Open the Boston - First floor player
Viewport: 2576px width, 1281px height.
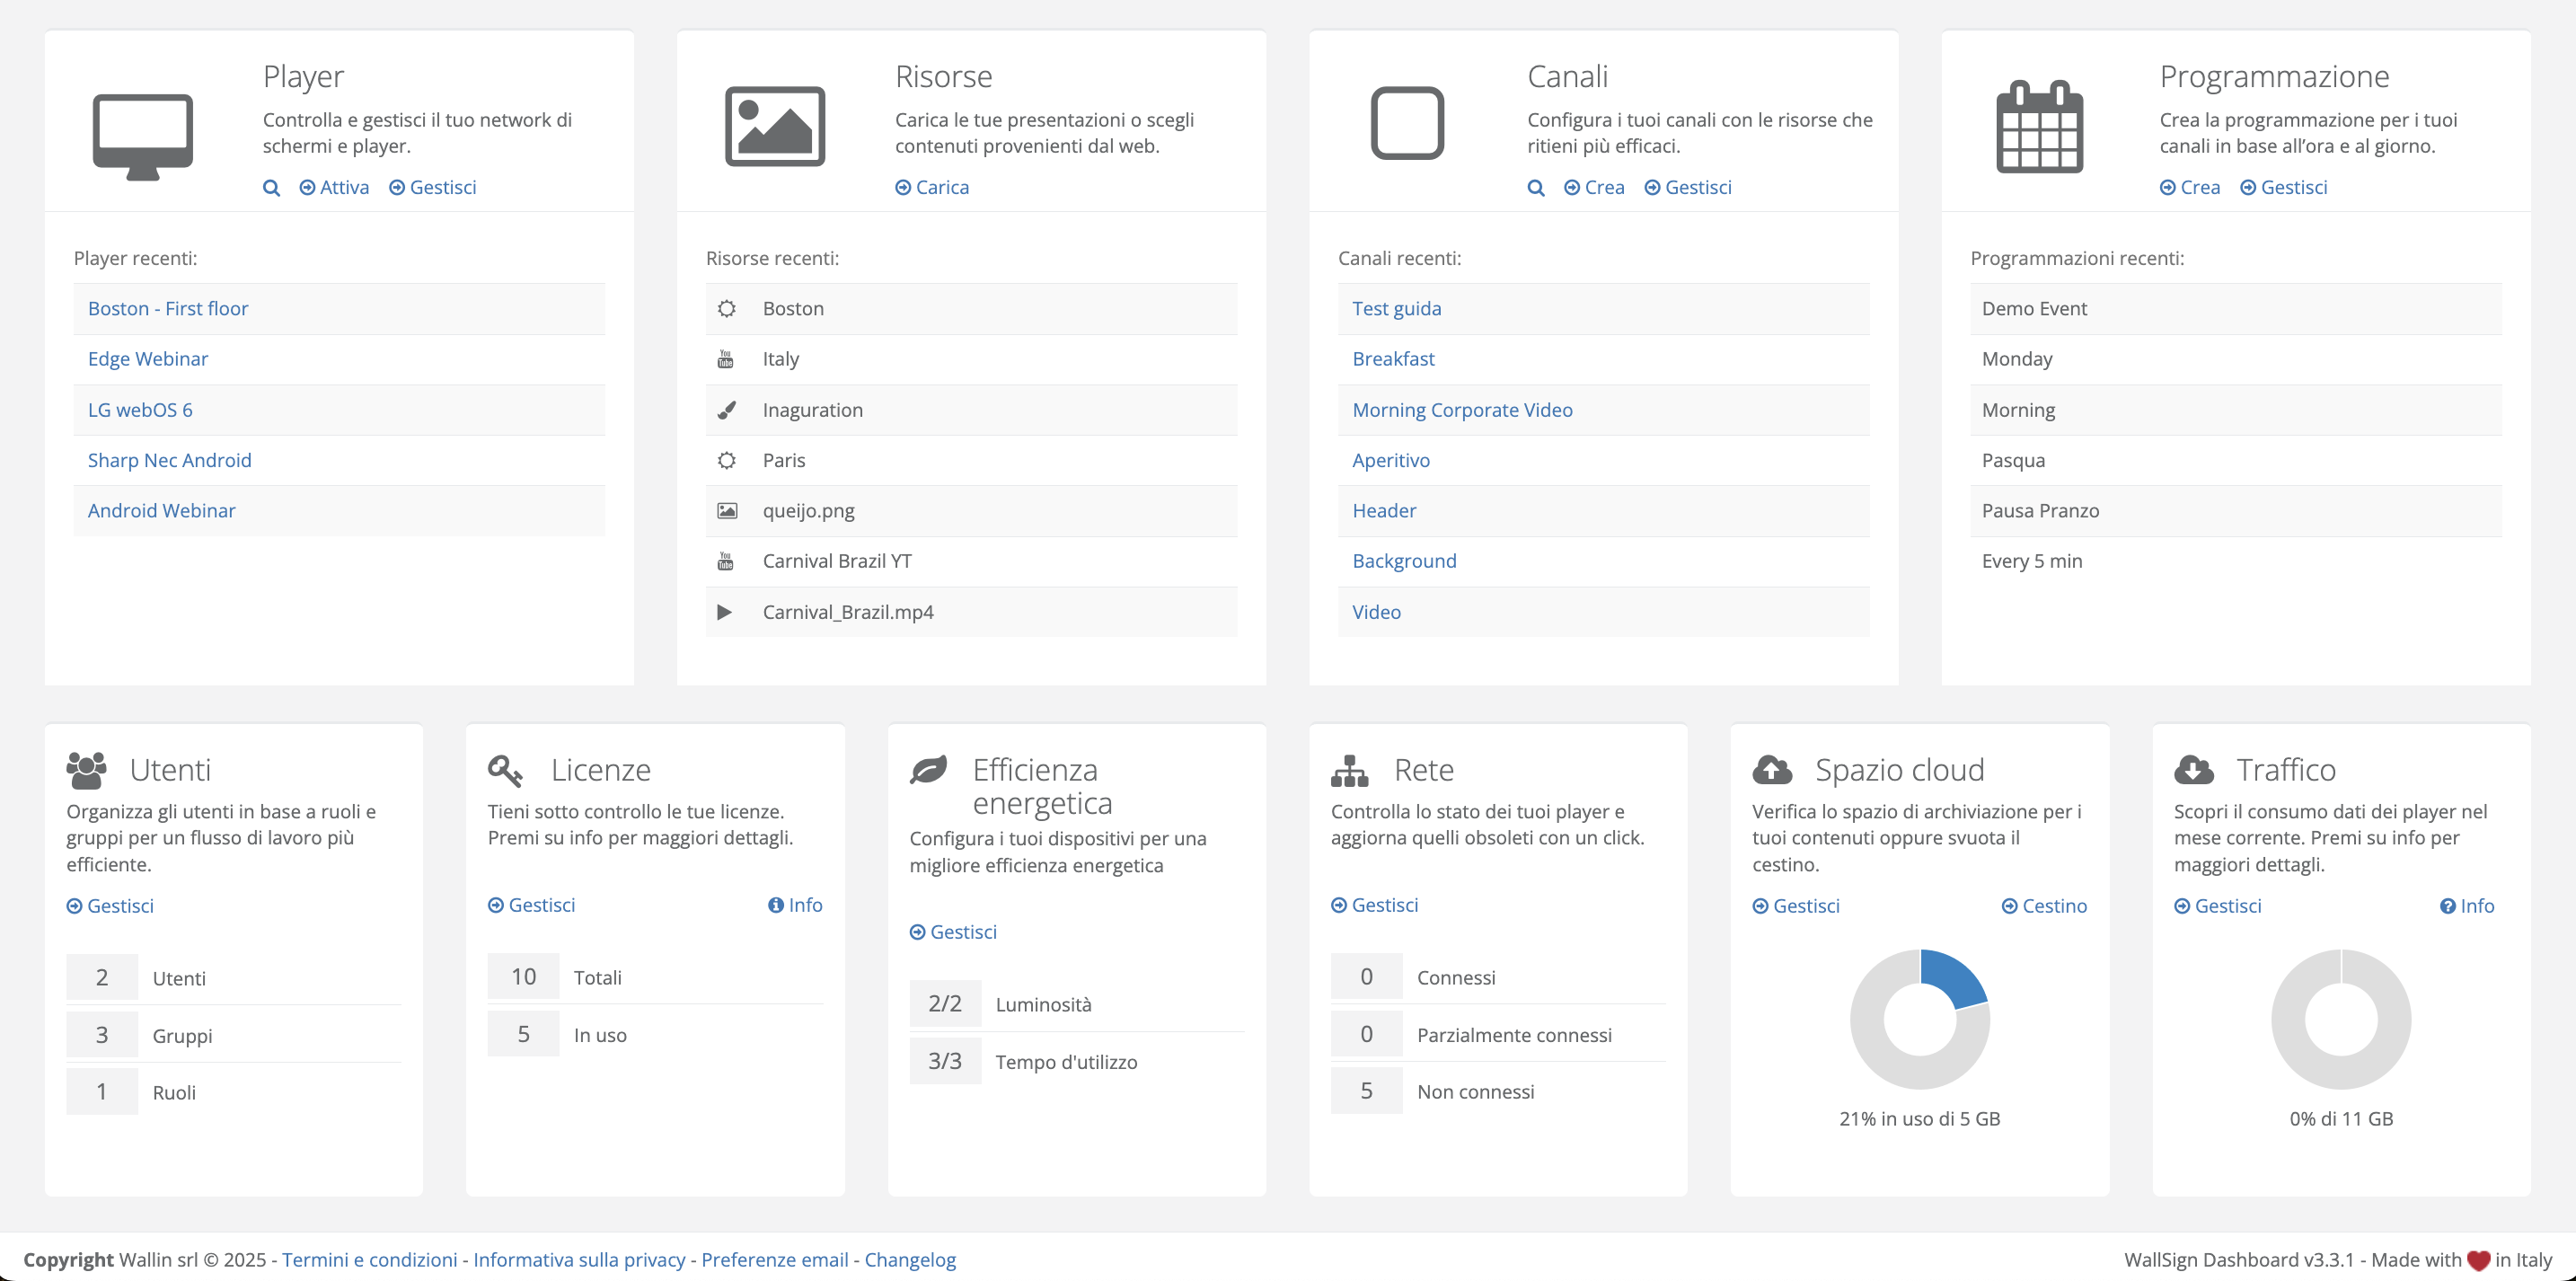click(168, 309)
